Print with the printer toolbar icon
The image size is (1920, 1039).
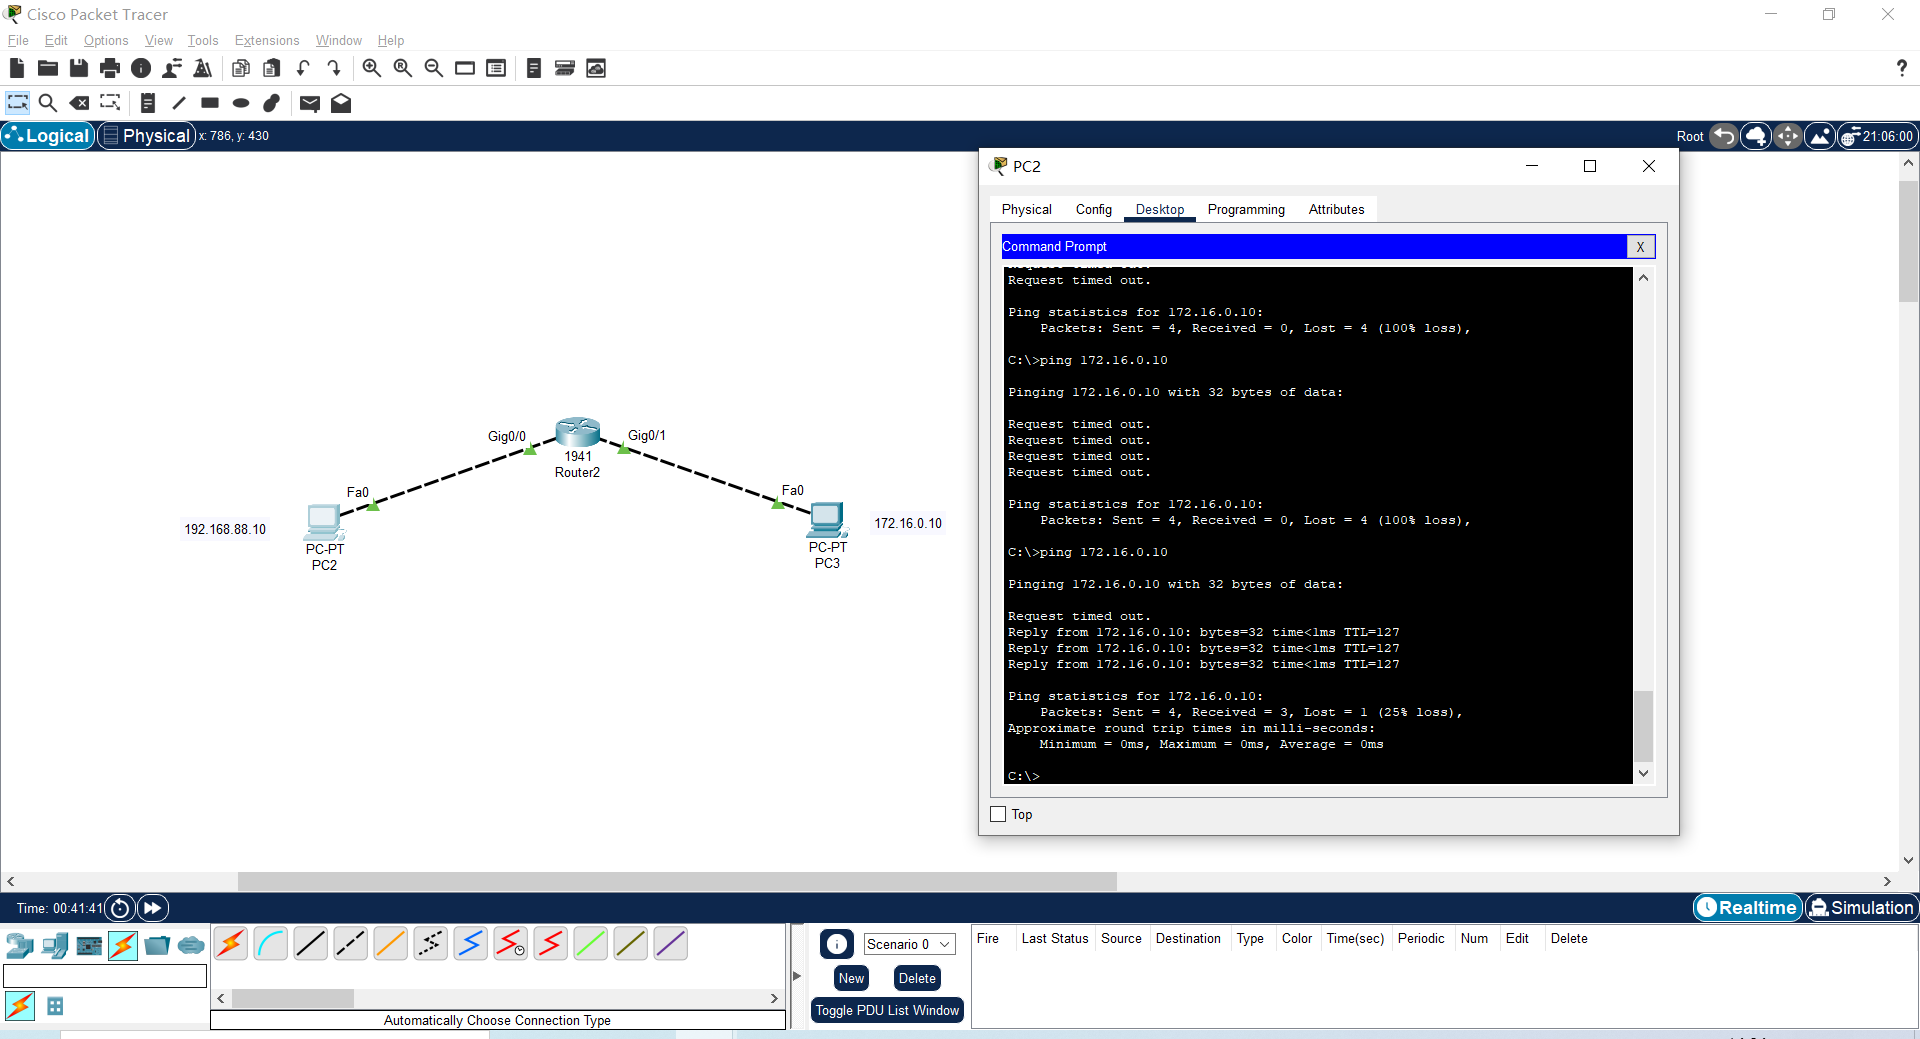pos(110,68)
